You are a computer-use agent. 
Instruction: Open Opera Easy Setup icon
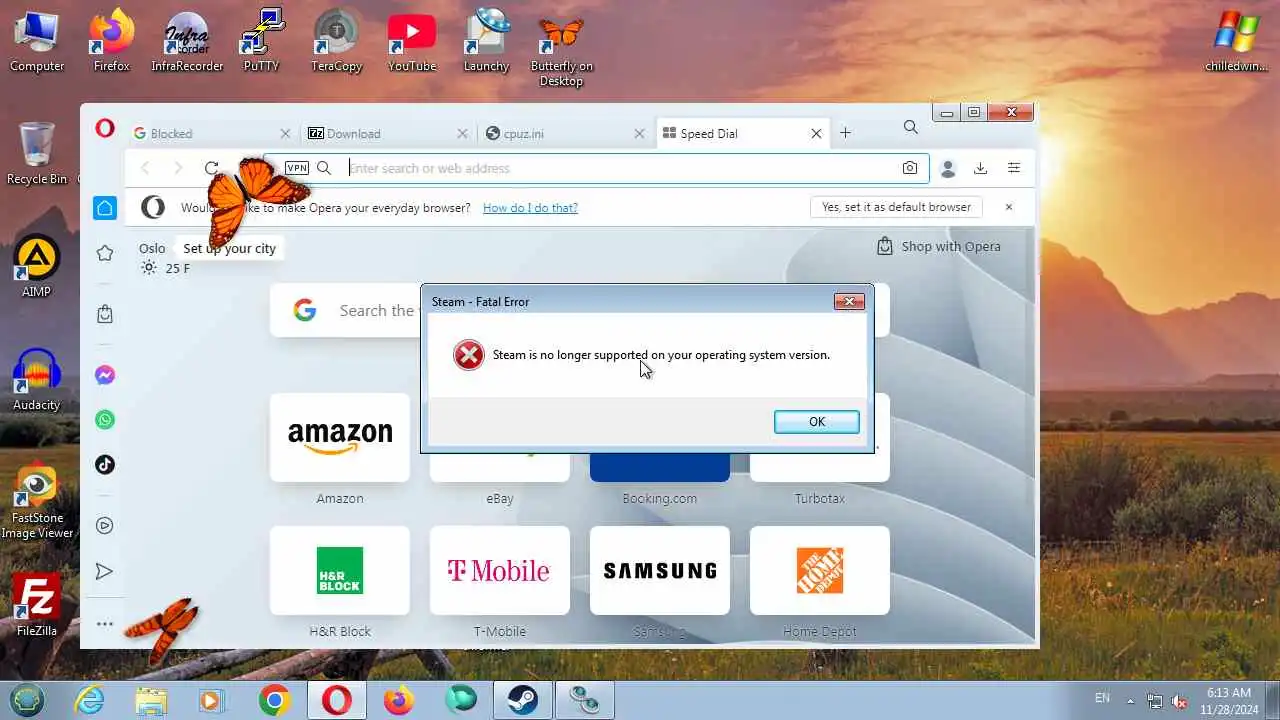(1014, 168)
